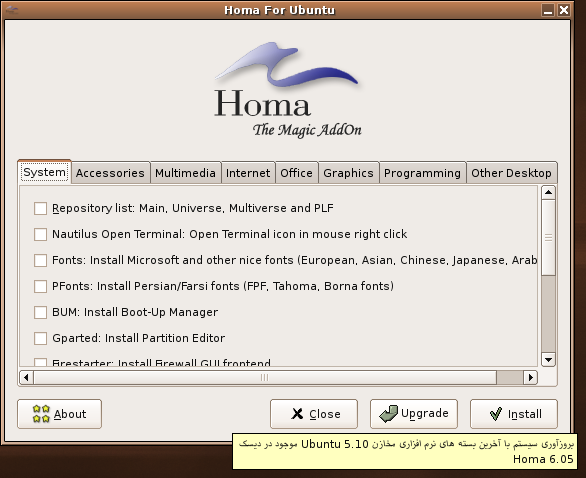Go to the Office tab

click(296, 173)
